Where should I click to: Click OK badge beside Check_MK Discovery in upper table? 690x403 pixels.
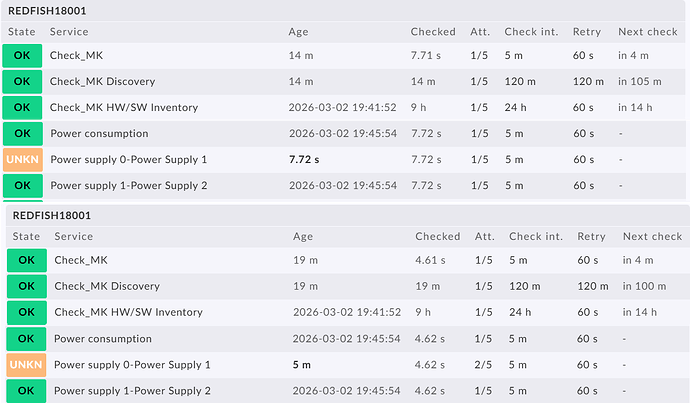(x=22, y=81)
